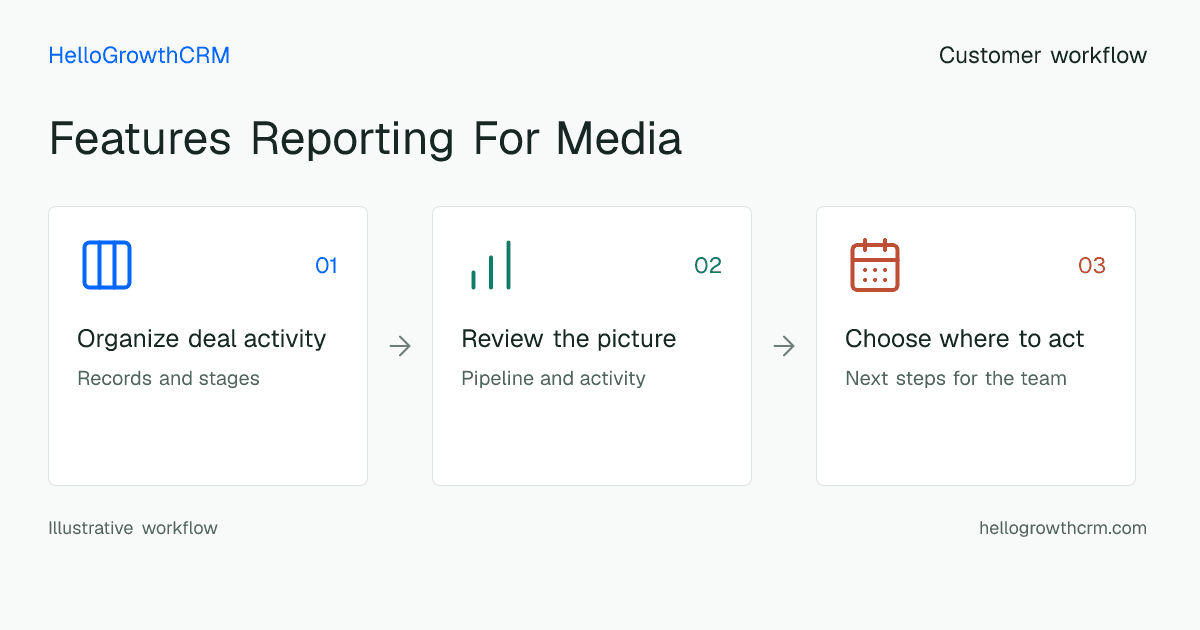
Task: Select the 'Choose where to act' title
Action: tap(964, 339)
